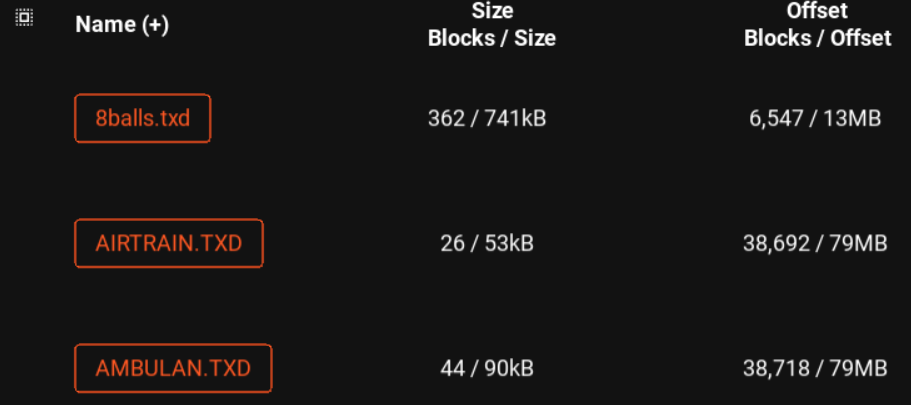Click the Offset column header title
The width and height of the screenshot is (911, 405).
[x=817, y=12]
